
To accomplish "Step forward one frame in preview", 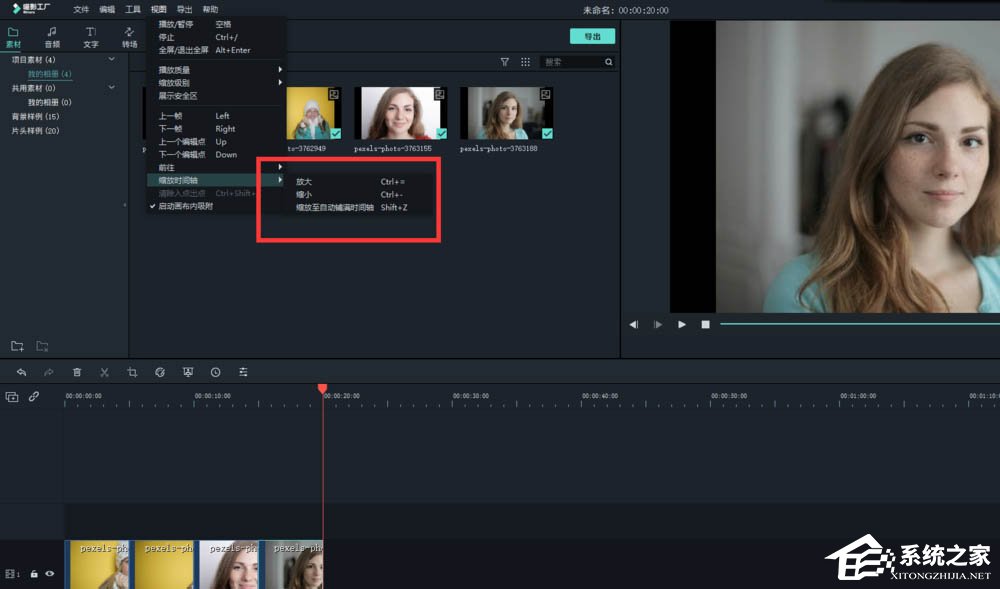I will 658,324.
